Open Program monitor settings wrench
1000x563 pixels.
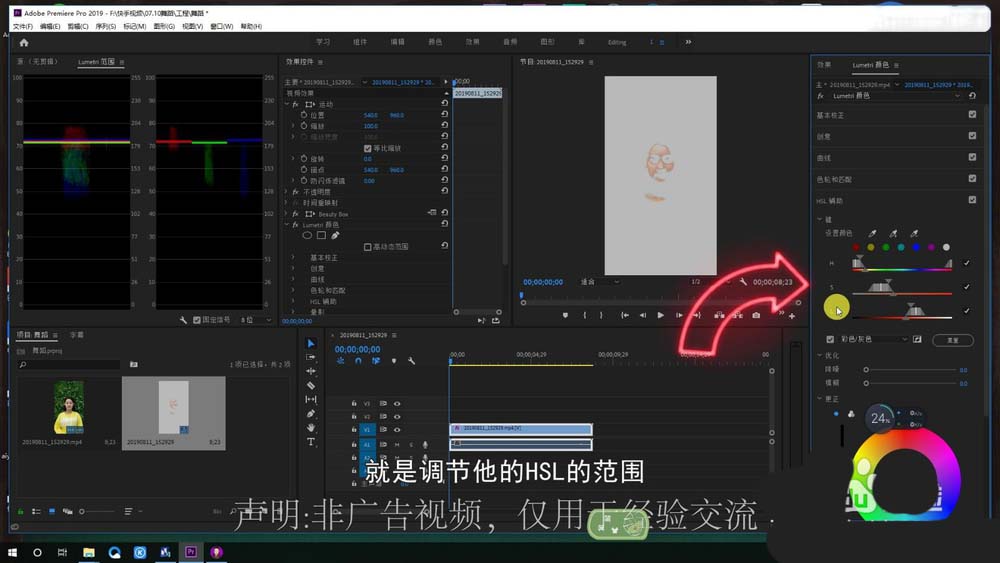pos(743,282)
